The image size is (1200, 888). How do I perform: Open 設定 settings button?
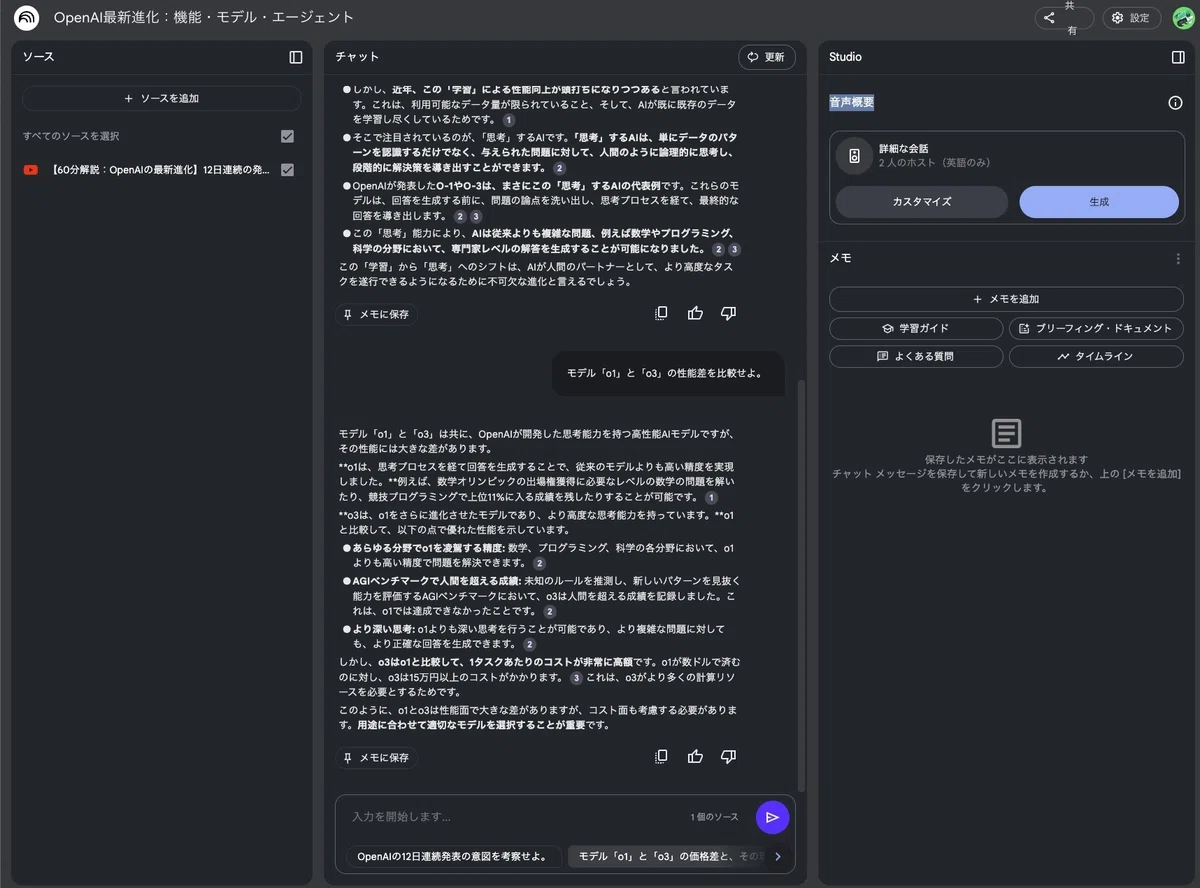pyautogui.click(x=1131, y=18)
